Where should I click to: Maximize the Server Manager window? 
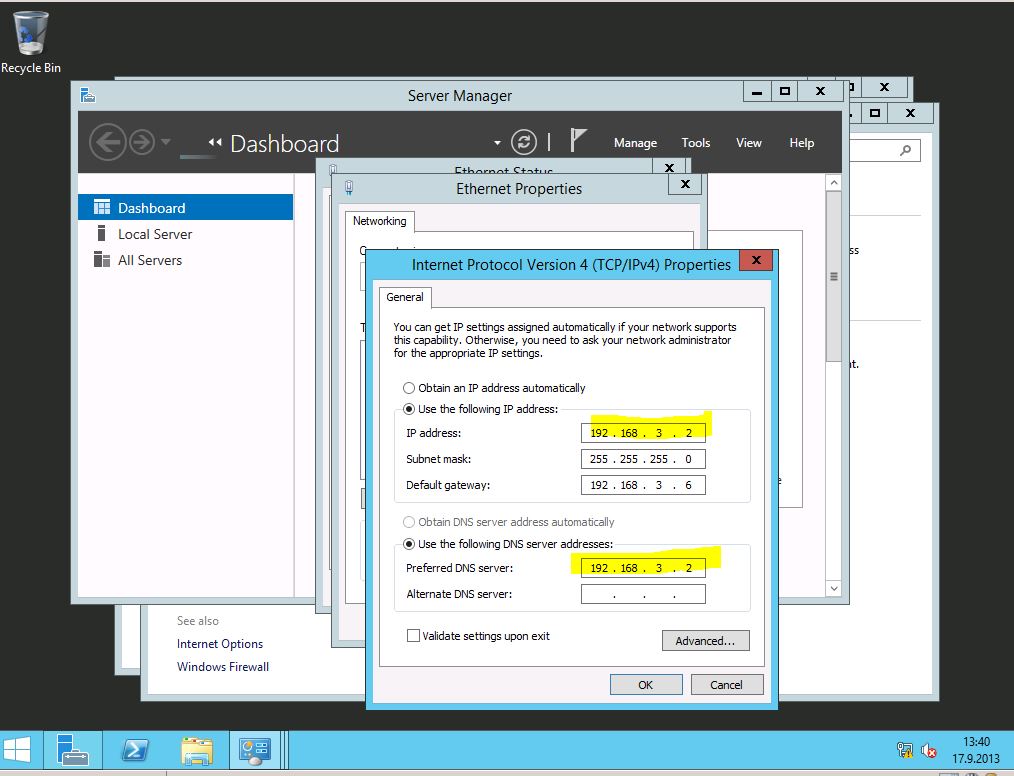(784, 91)
